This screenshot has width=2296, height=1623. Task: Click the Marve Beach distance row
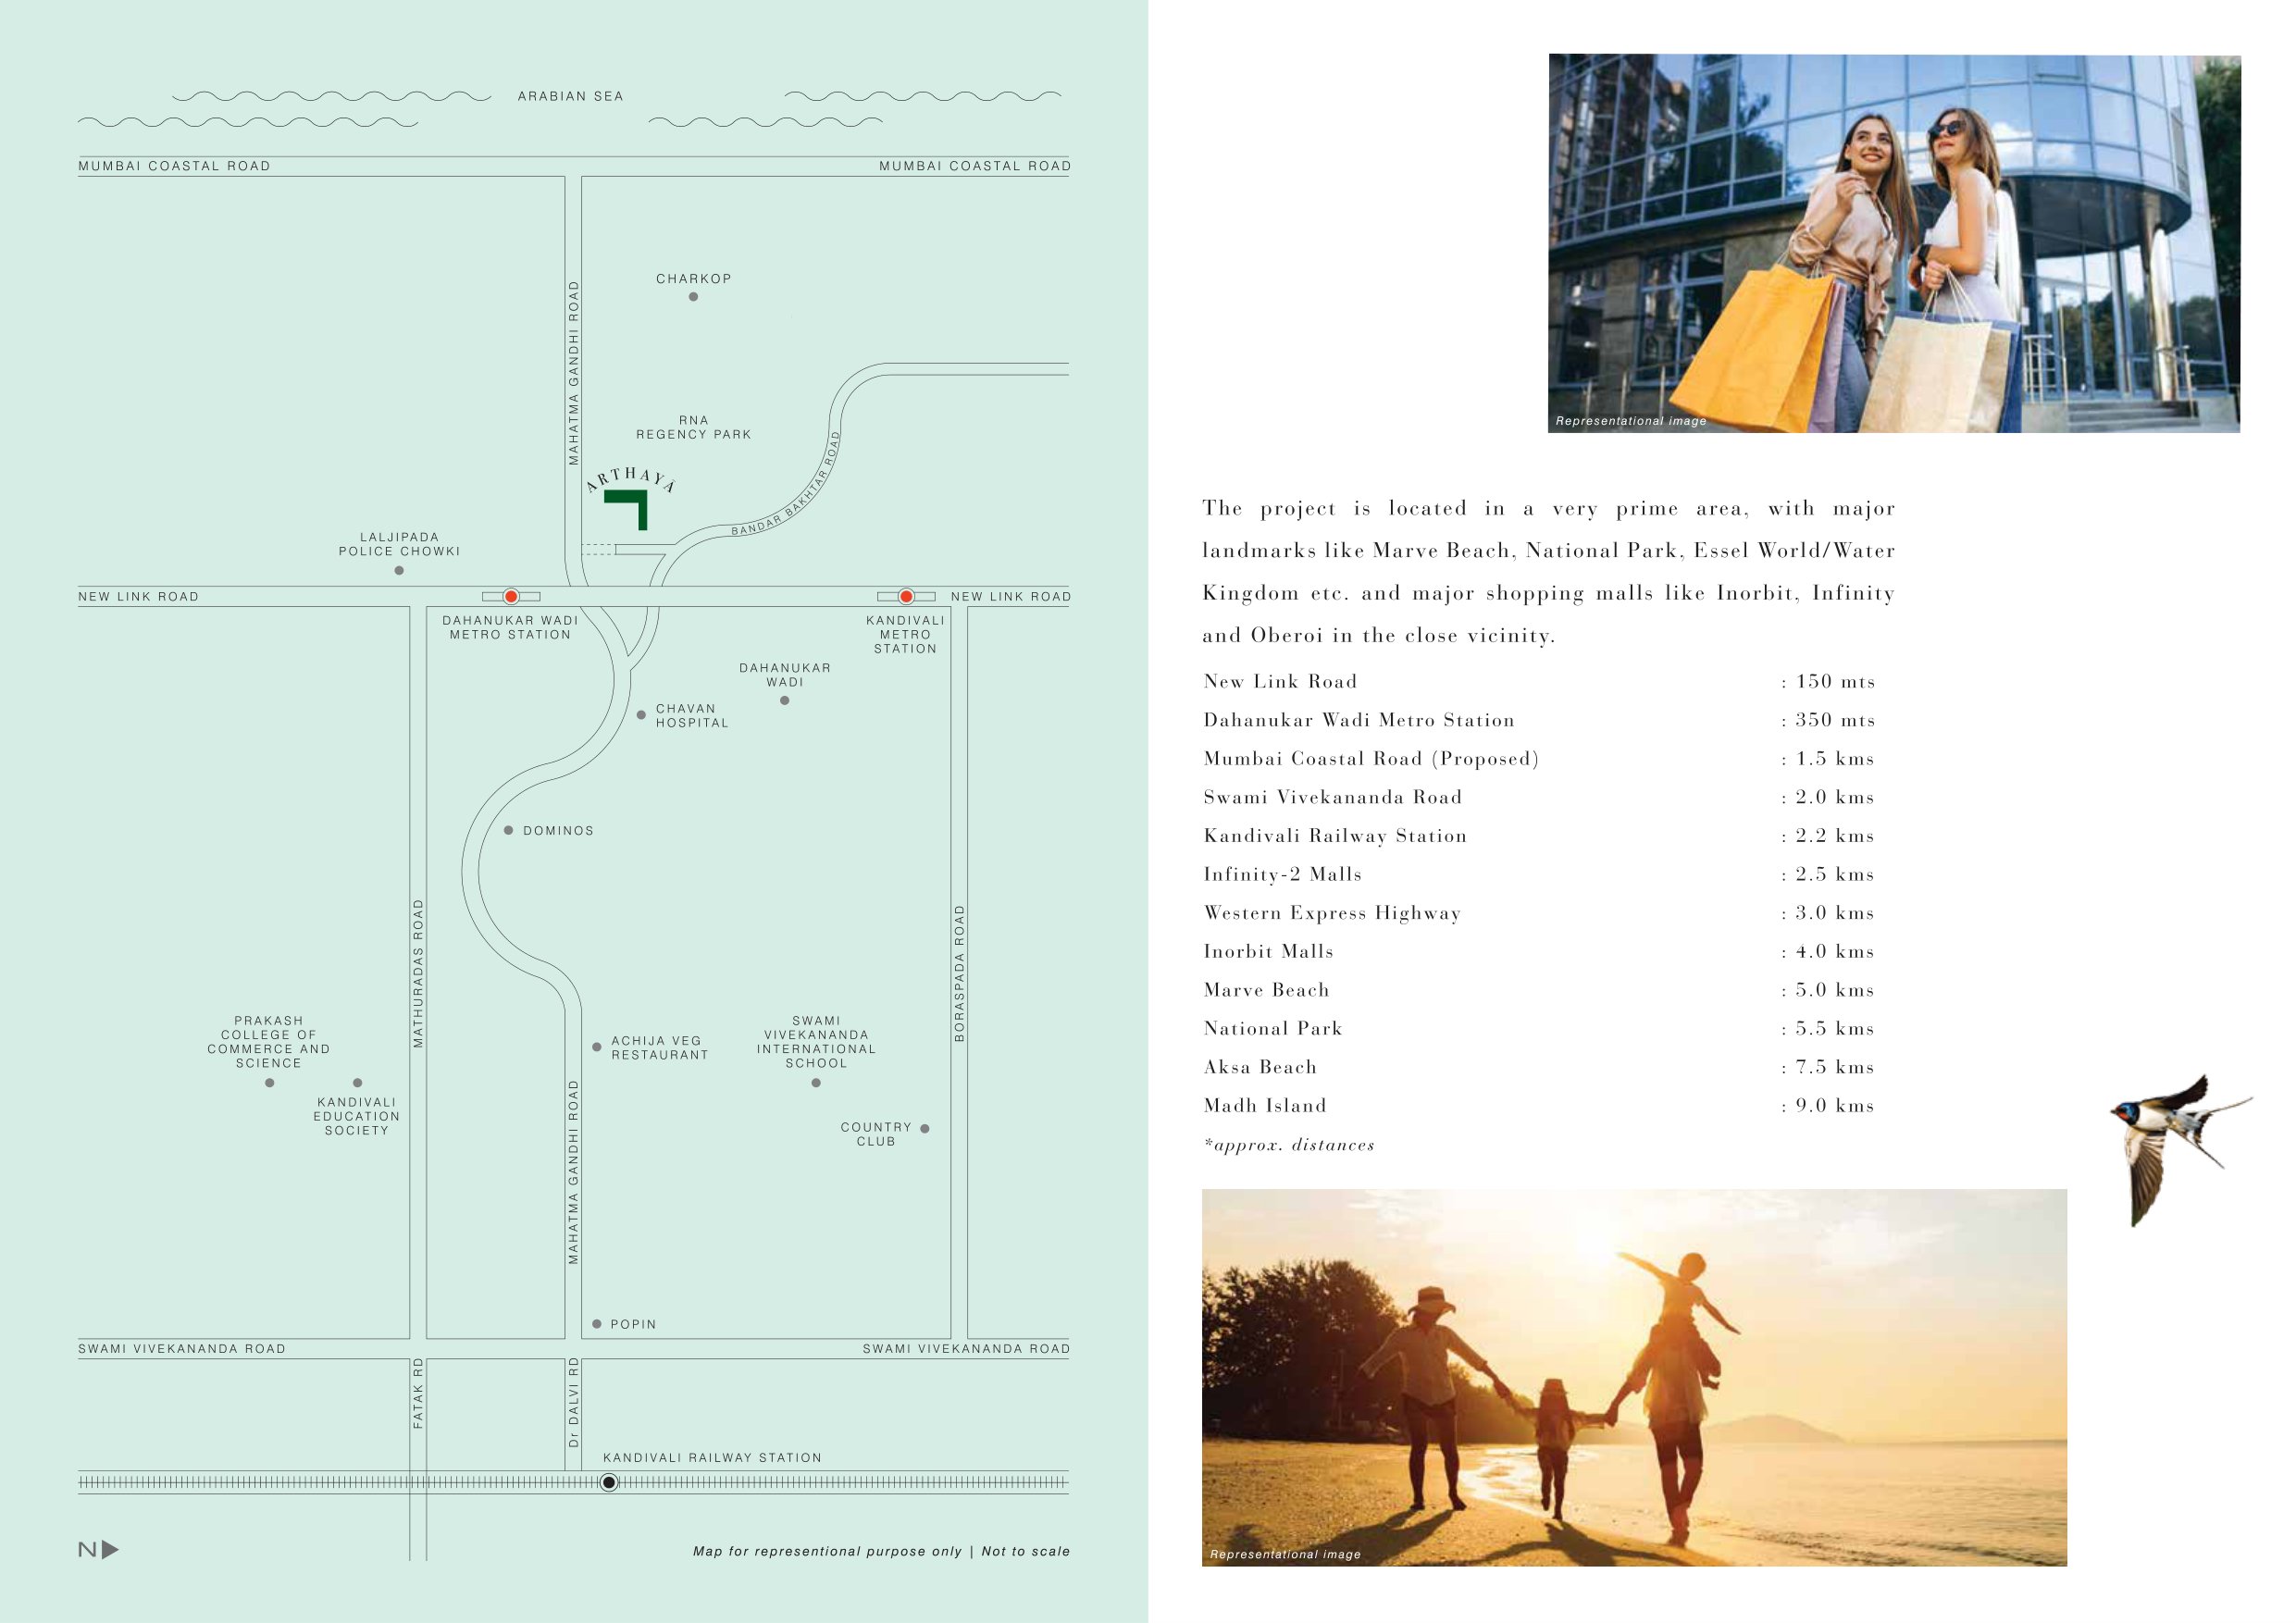click(x=1540, y=990)
